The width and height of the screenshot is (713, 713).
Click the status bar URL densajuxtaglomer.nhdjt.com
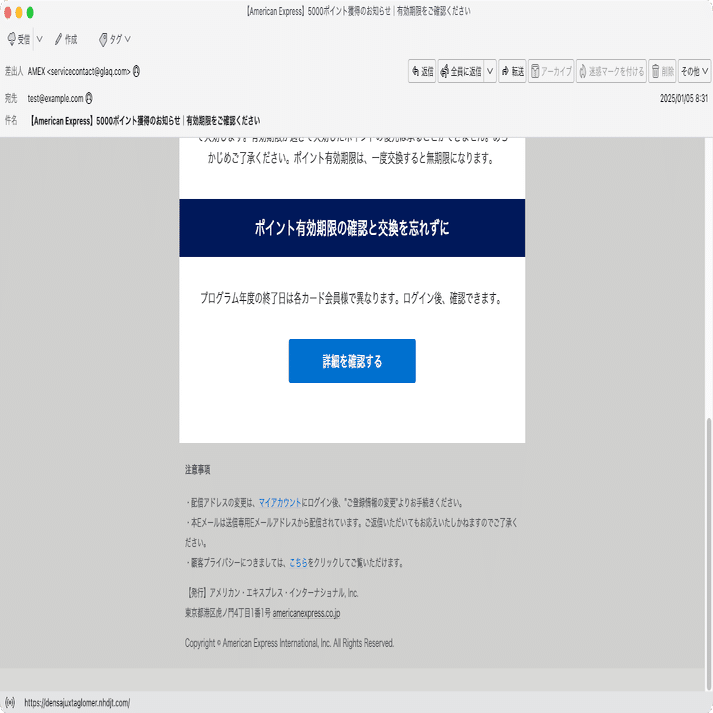click(77, 703)
